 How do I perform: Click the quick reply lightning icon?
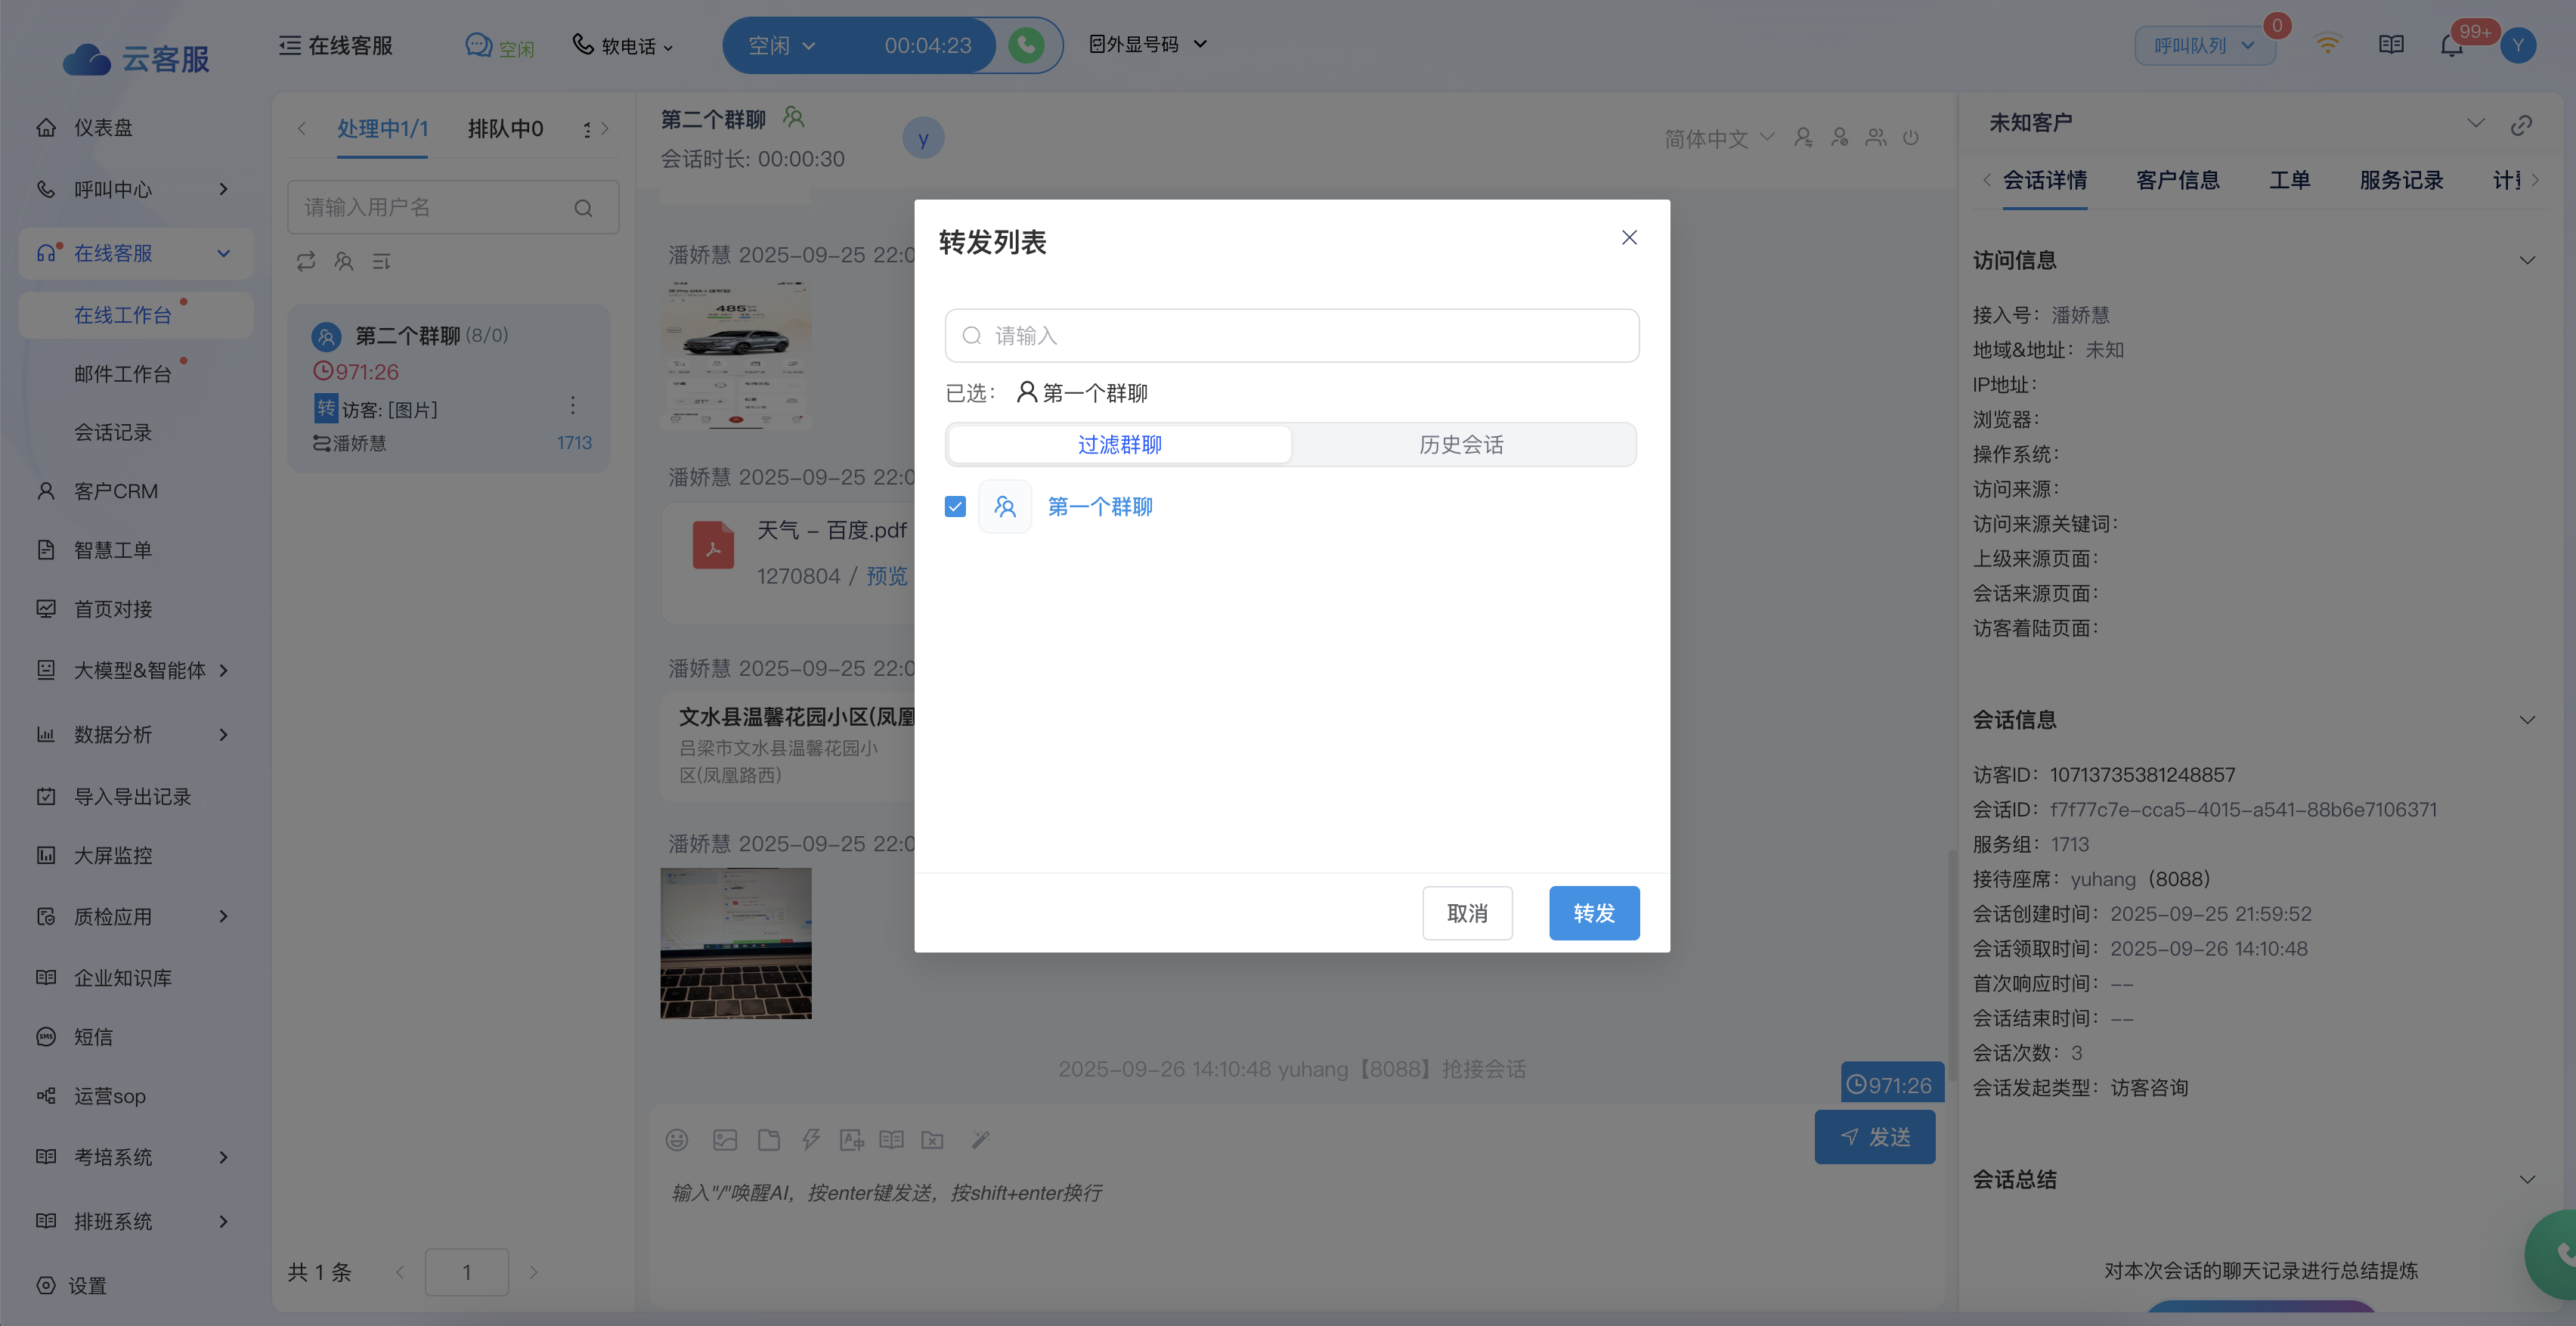tap(810, 1139)
